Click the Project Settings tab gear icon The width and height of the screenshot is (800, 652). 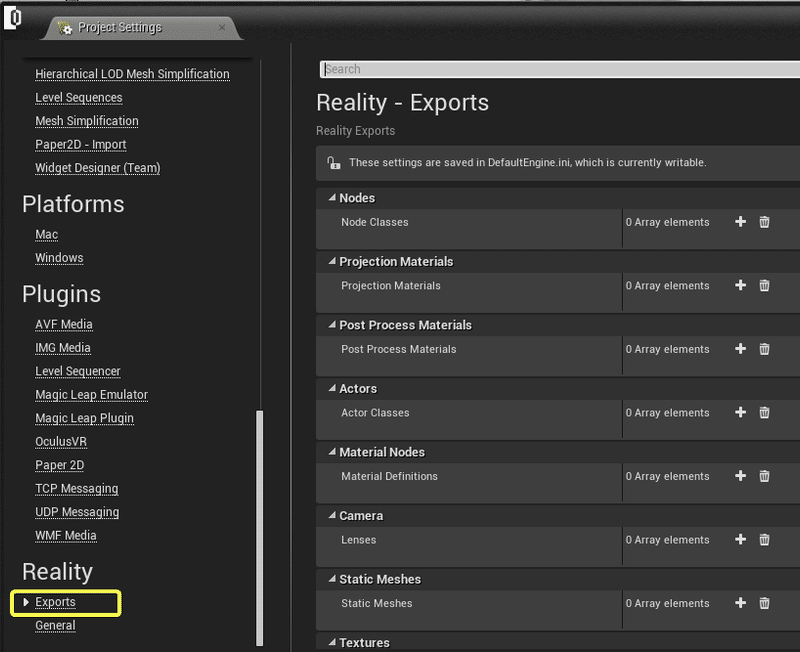(65, 28)
